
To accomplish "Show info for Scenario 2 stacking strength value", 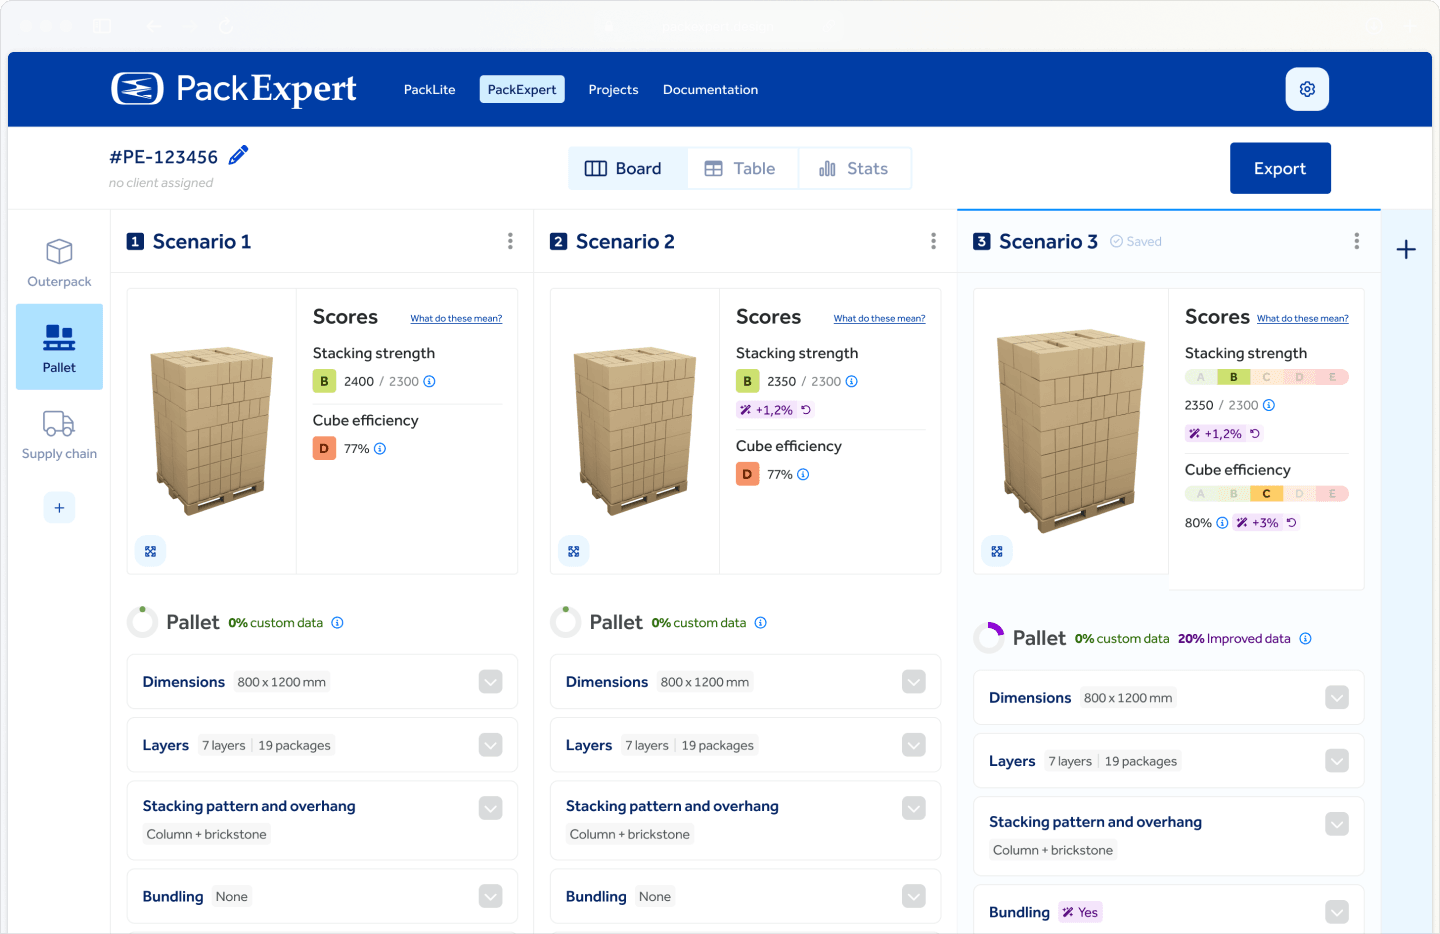I will click(852, 381).
